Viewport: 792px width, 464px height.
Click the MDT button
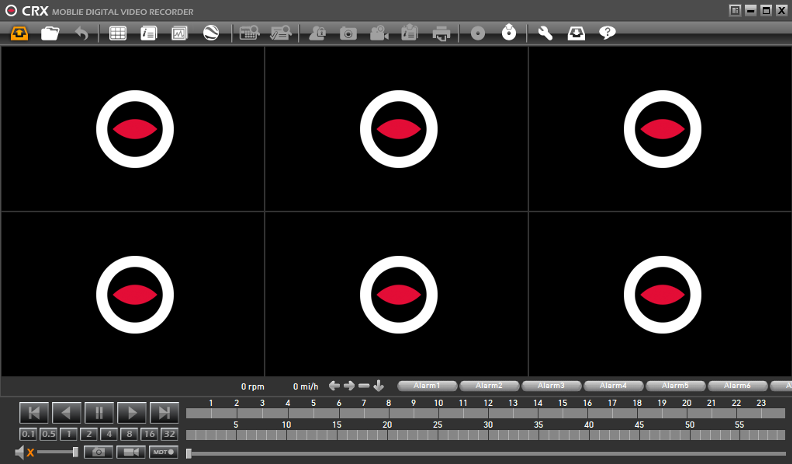click(x=164, y=452)
